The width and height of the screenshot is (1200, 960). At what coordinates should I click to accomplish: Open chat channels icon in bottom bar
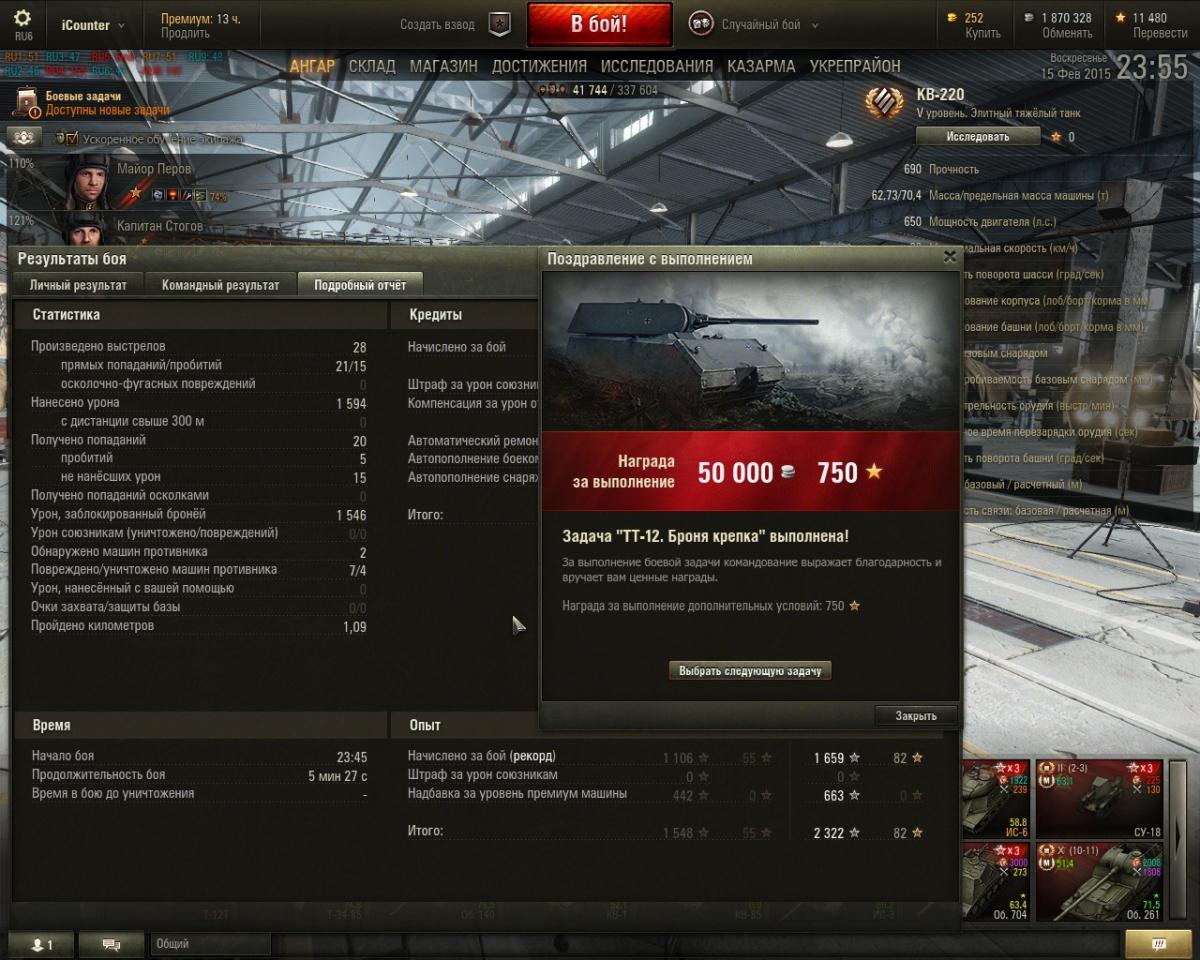click(x=111, y=943)
